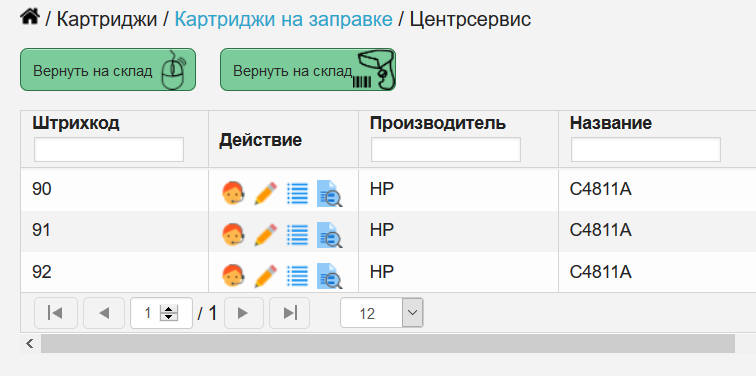
Task: Open the list icon for barcode 92
Action: pos(297,277)
